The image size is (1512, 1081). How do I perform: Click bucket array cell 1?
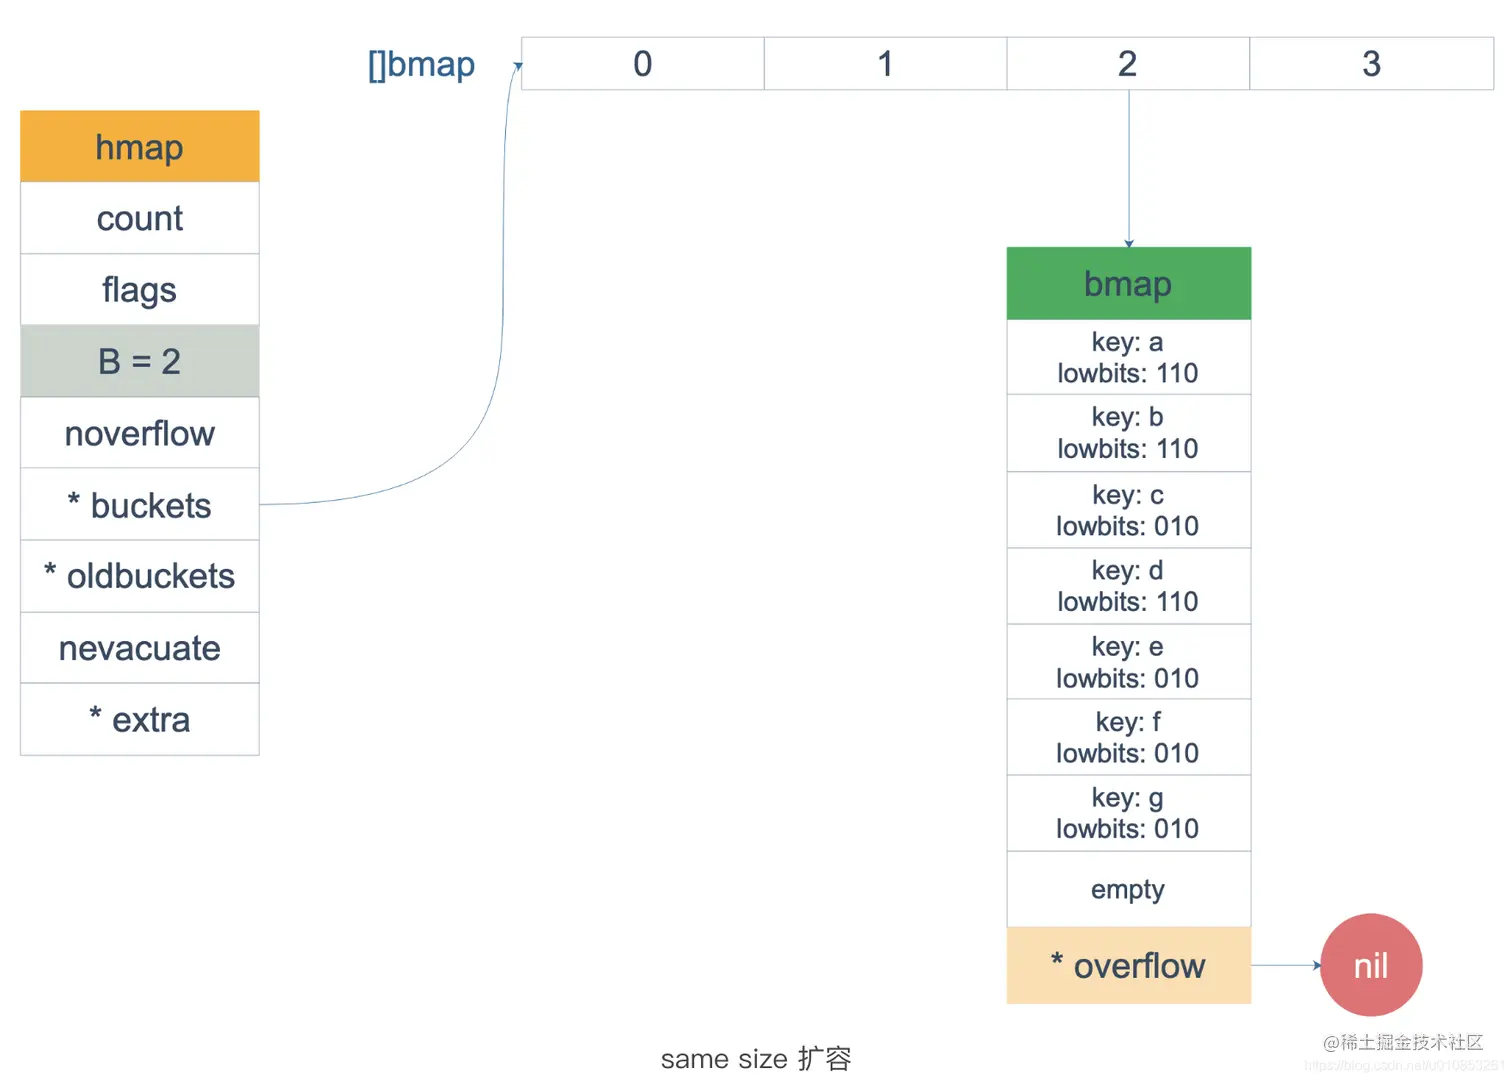coord(885,64)
